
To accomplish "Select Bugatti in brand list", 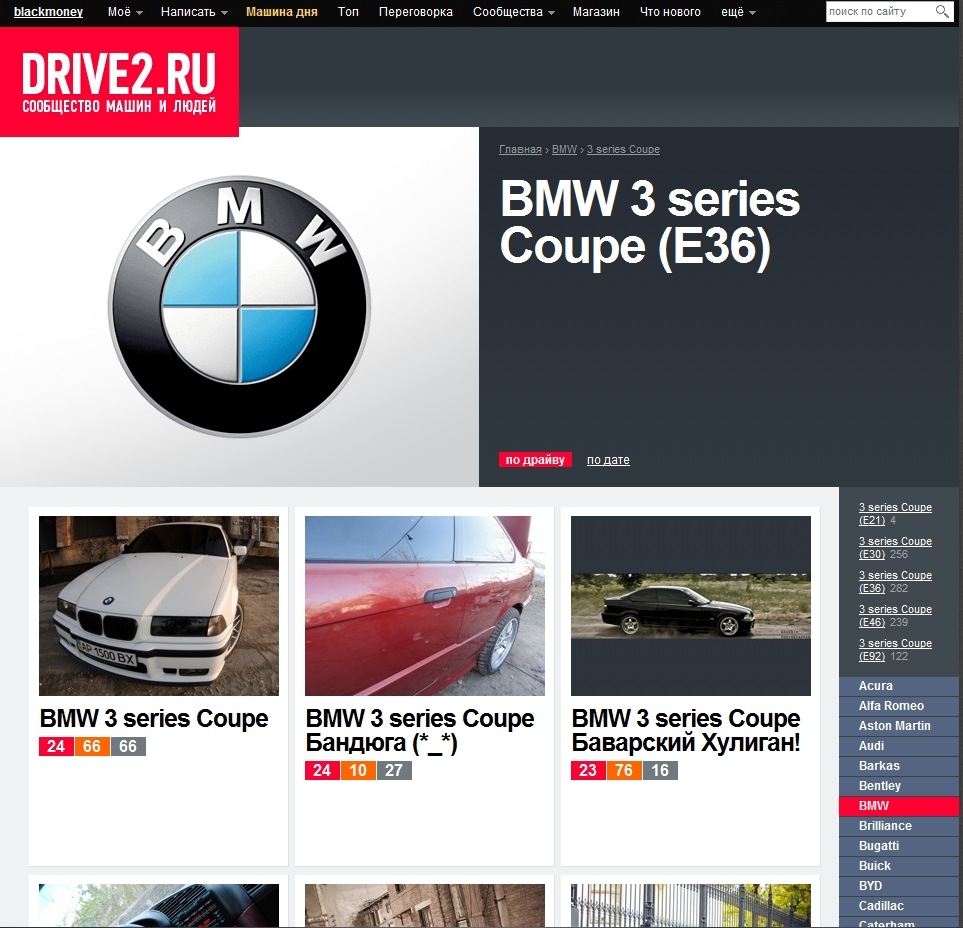I will tap(899, 846).
